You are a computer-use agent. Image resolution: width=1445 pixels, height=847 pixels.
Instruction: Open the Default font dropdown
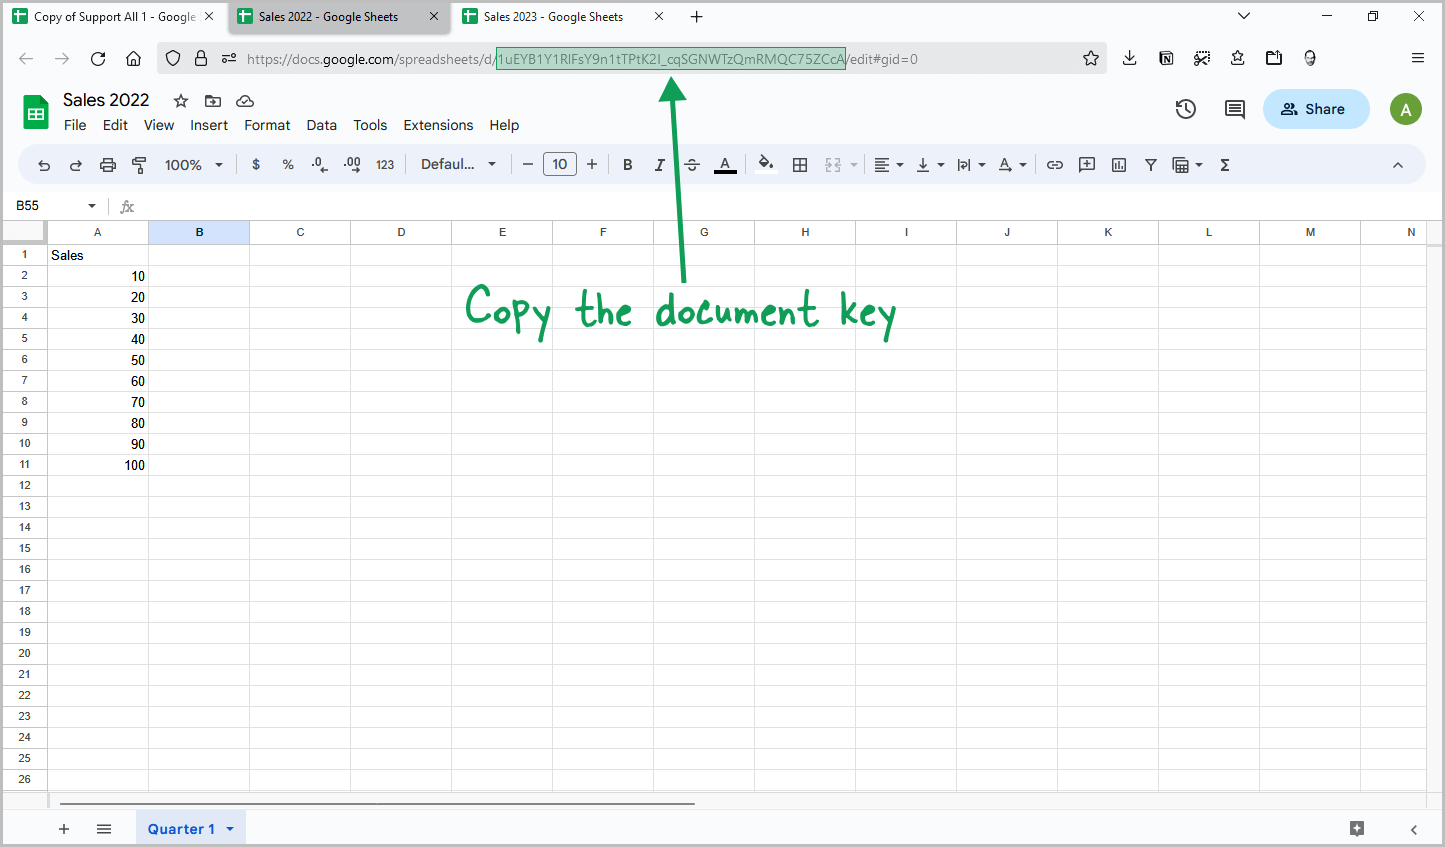pos(458,165)
